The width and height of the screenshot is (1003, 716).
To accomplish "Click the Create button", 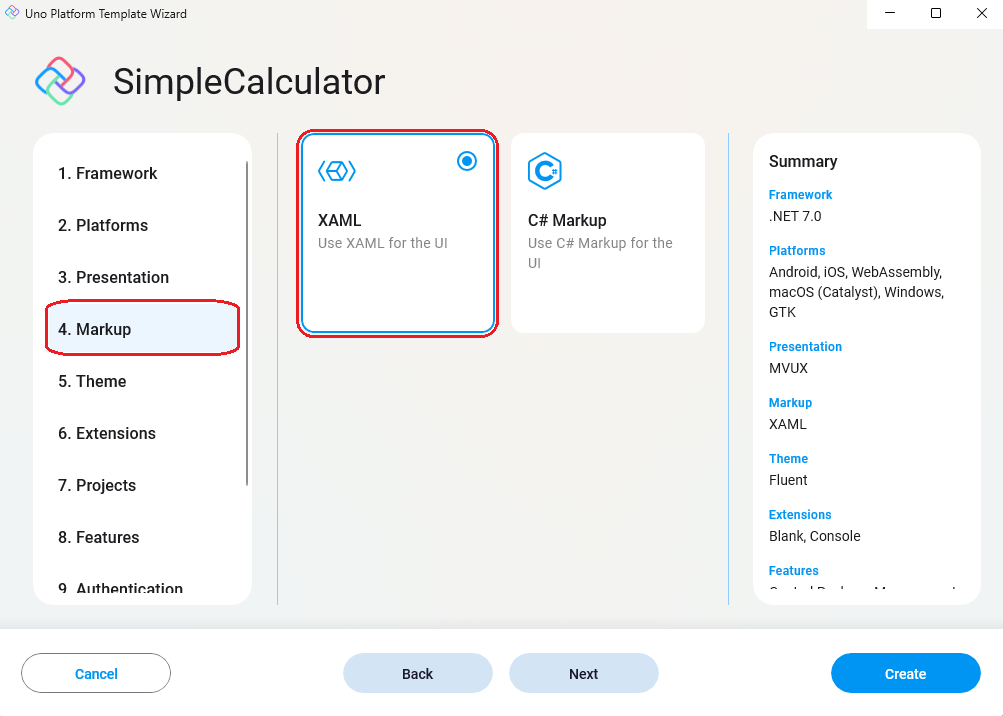I will pos(904,673).
